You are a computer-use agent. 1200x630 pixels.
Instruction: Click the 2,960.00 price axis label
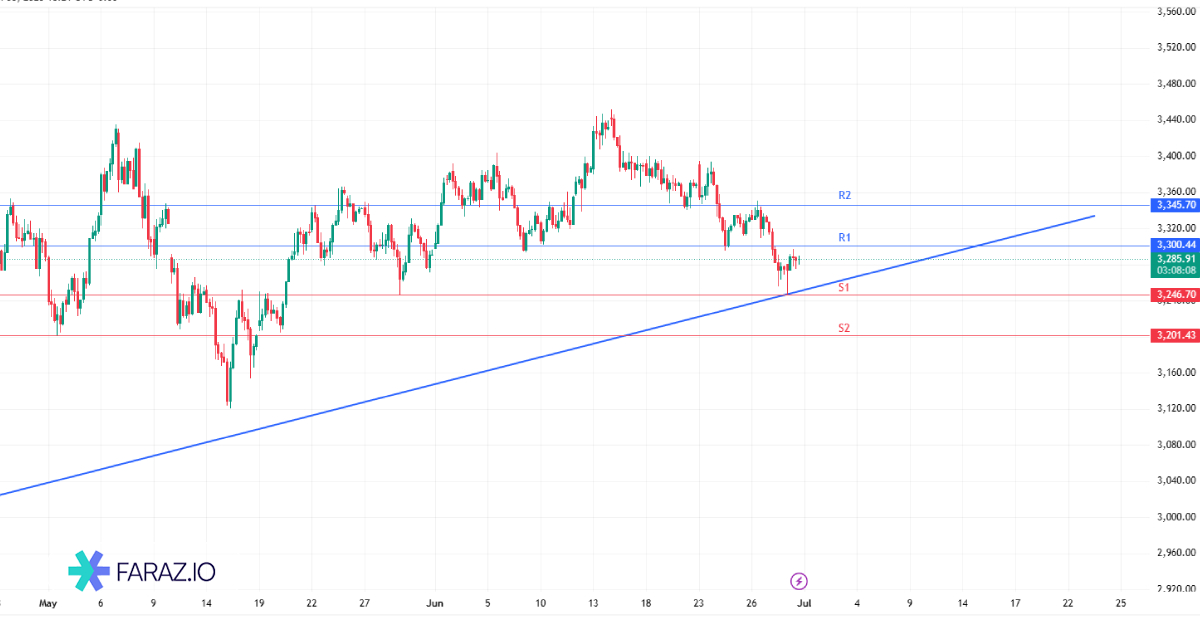1177,553
